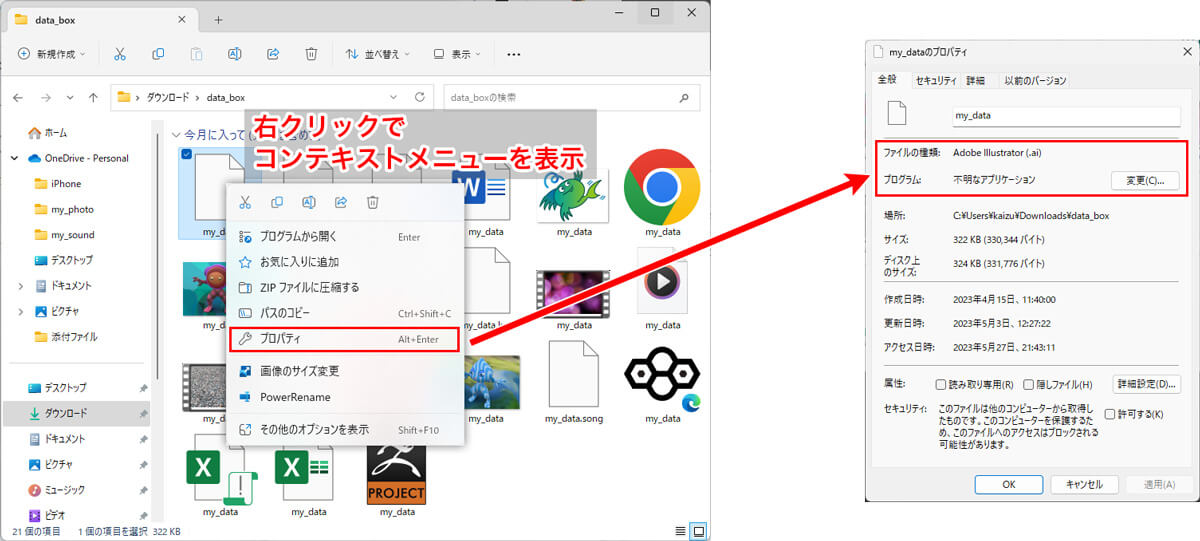Open the address bar history dropdown chevron
This screenshot has width=1200, height=541.
point(394,97)
